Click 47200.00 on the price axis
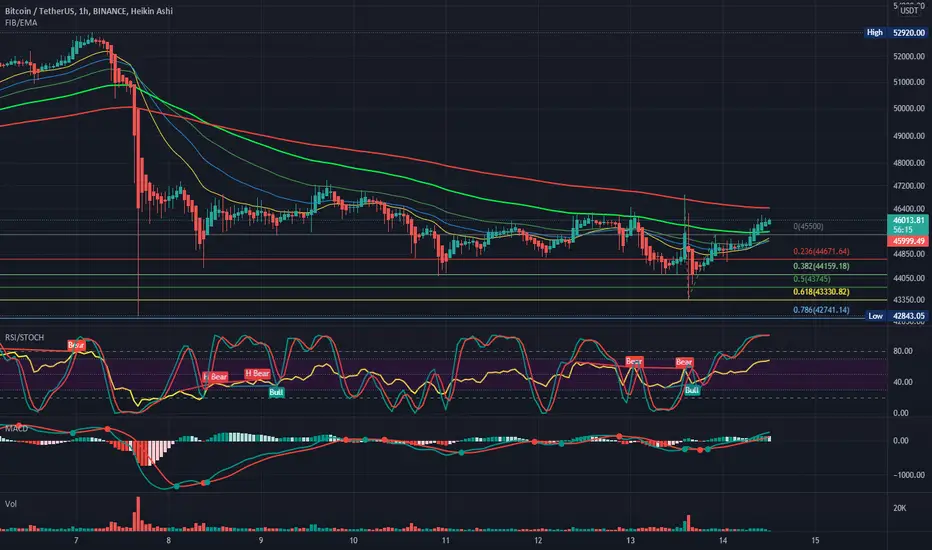The width and height of the screenshot is (932, 550). pyautogui.click(x=909, y=186)
